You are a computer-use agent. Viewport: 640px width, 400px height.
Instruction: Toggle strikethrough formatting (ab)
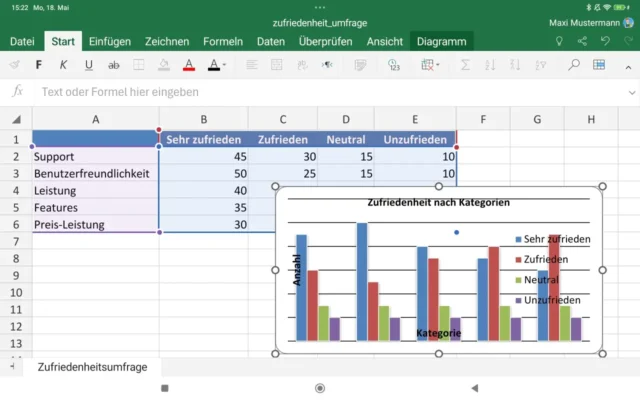click(x=114, y=65)
